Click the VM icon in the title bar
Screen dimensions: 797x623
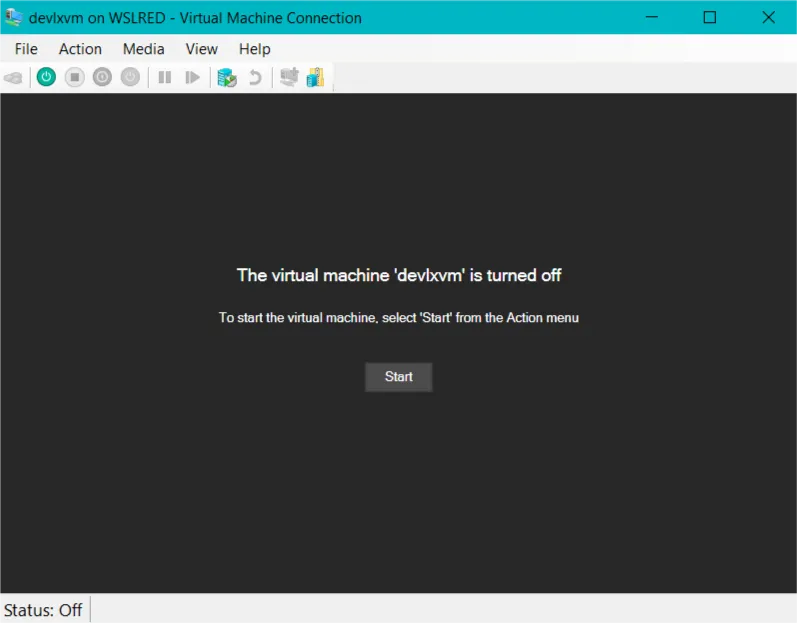(x=14, y=17)
